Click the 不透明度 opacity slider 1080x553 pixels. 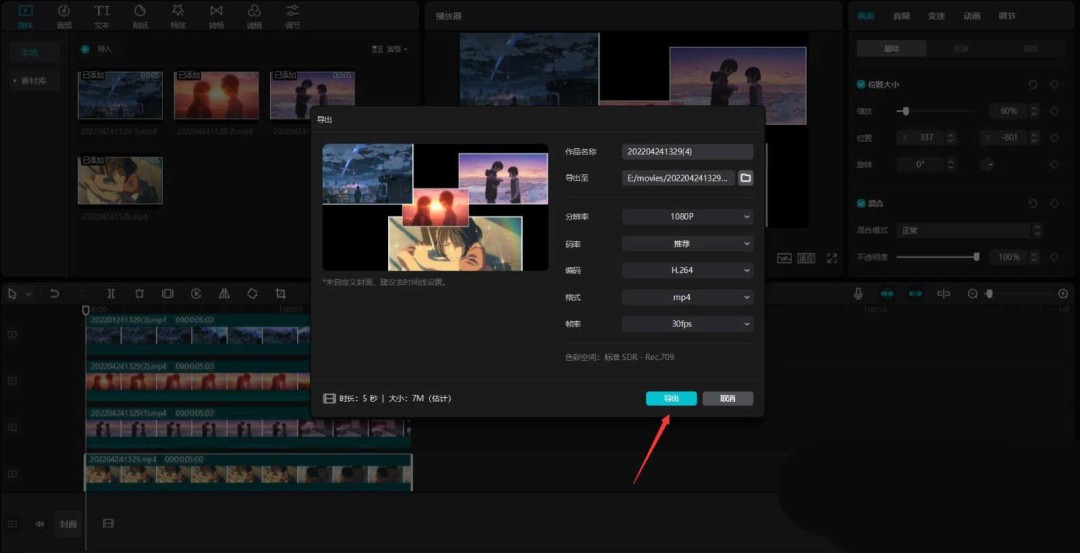pyautogui.click(x=936, y=257)
